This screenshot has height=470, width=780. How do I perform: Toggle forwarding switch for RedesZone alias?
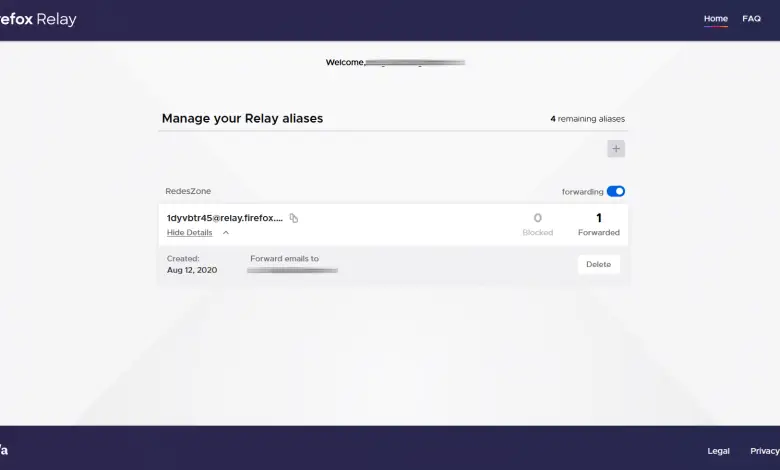pos(616,191)
